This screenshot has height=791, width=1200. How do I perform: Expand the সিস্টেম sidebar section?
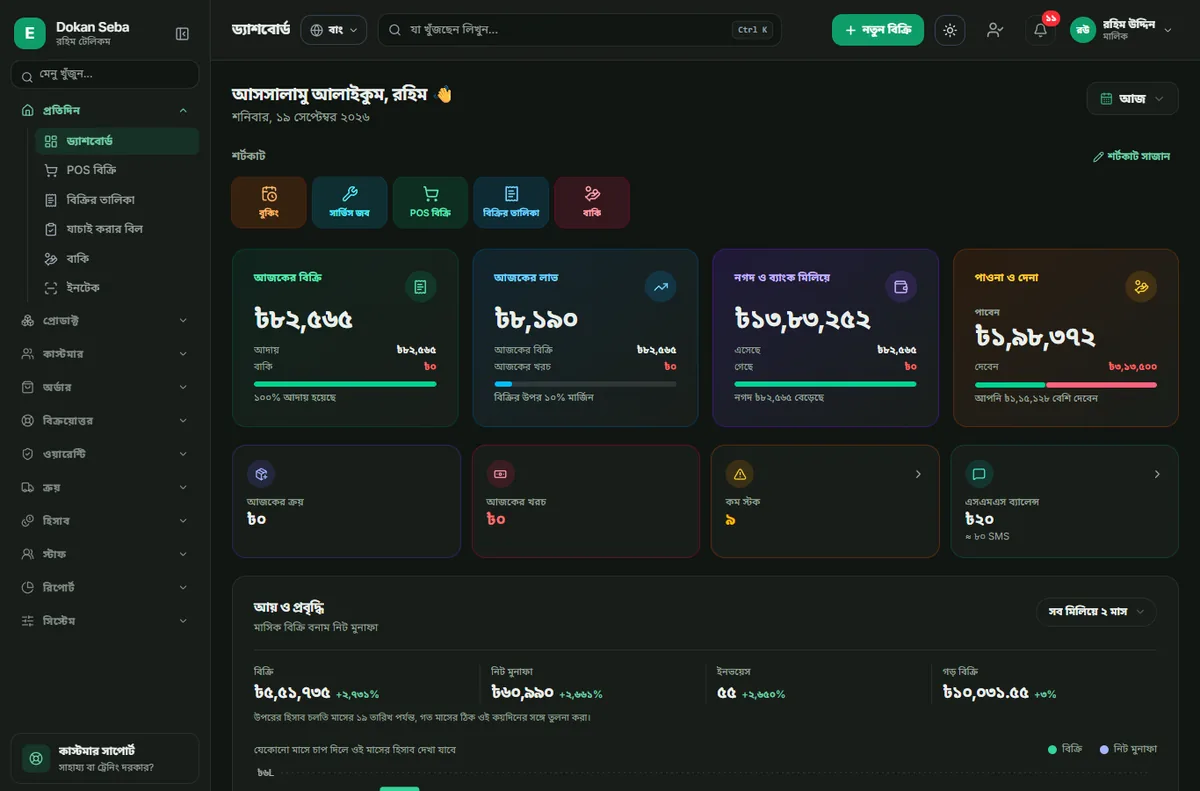[x=105, y=621]
